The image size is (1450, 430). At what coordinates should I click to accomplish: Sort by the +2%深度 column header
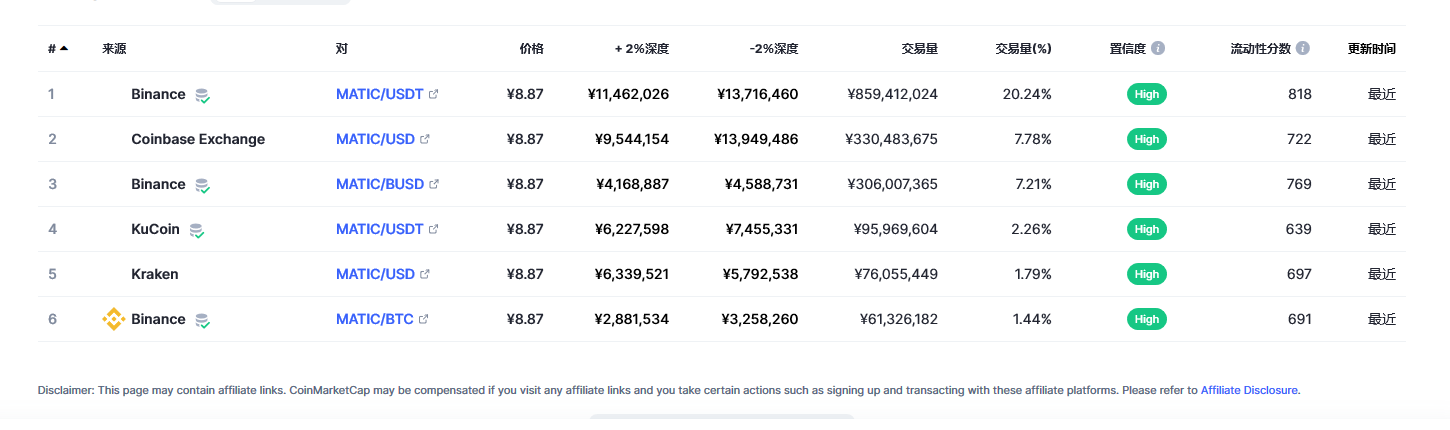coord(641,48)
